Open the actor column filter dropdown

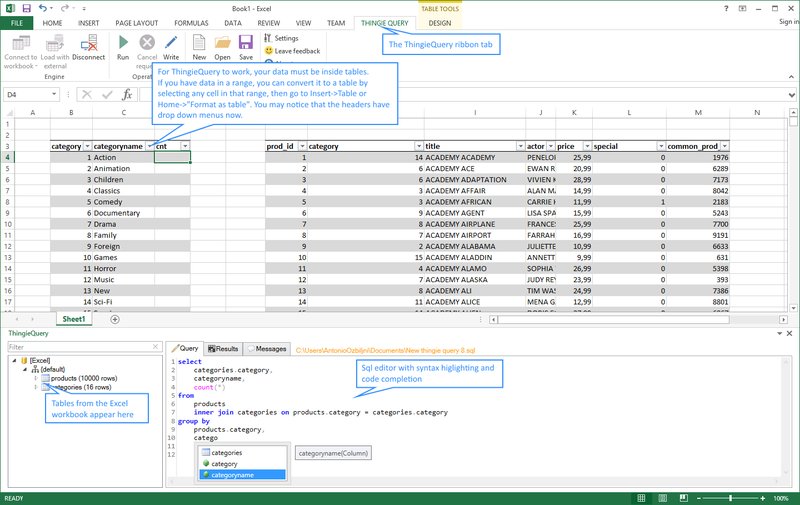[x=551, y=146]
